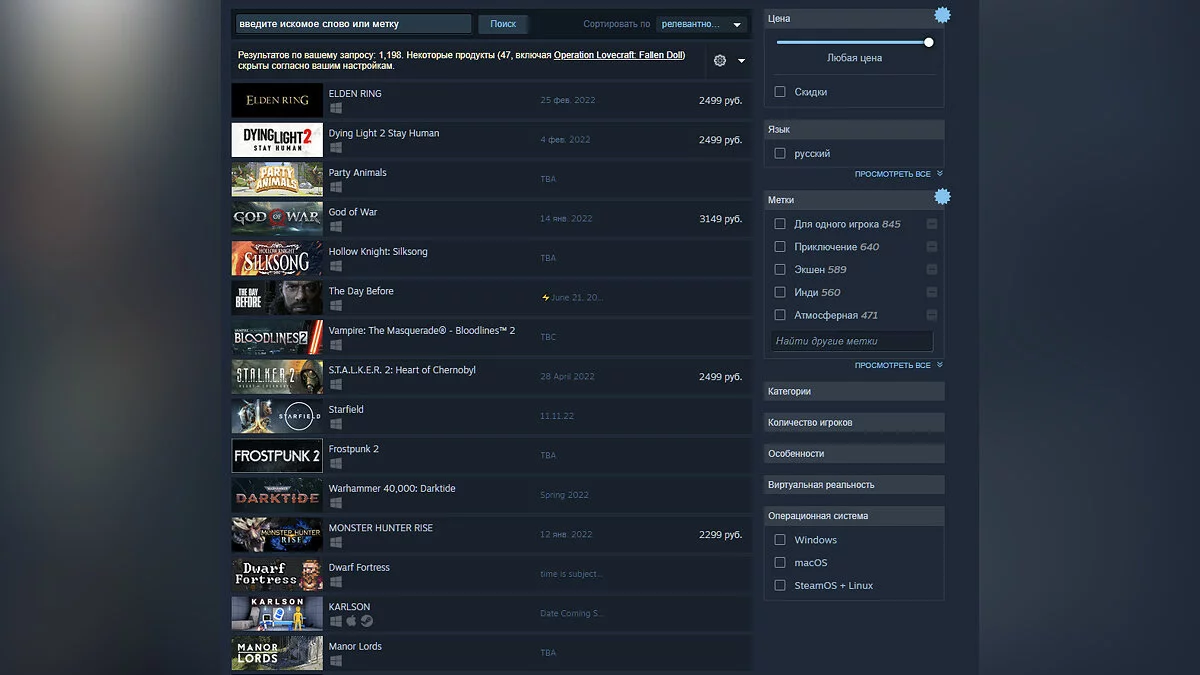Screen dimensions: 1200x675
Task: Click the price slider handle
Action: point(929,42)
